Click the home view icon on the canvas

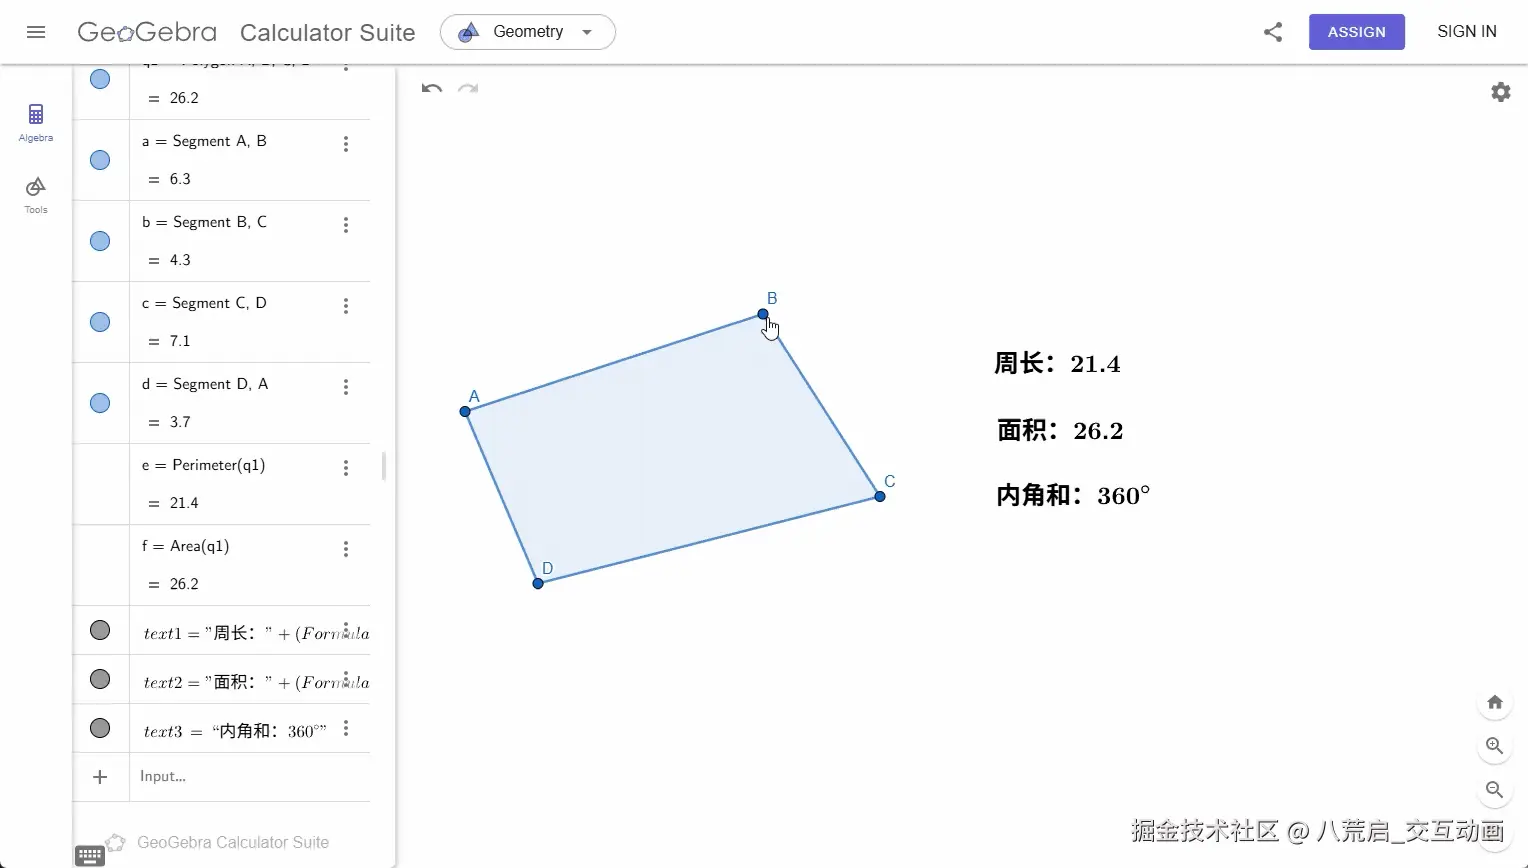pyautogui.click(x=1494, y=702)
